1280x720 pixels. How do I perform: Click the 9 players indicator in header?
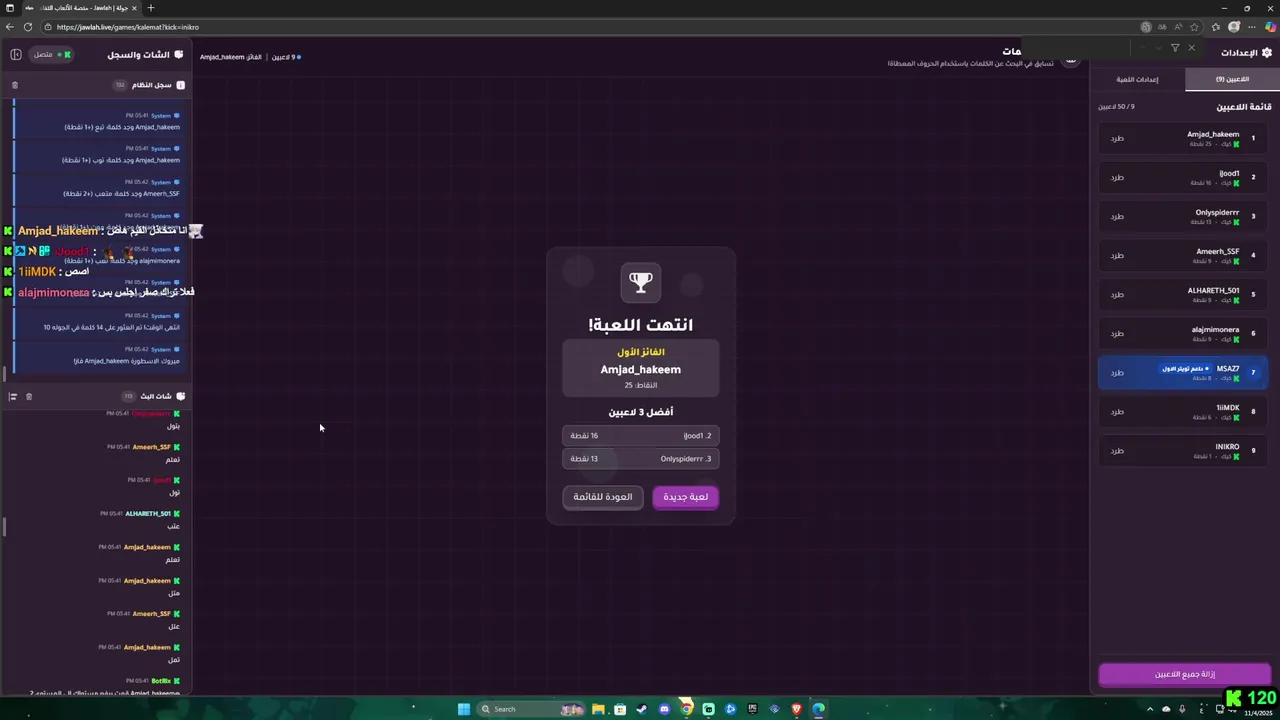(x=284, y=57)
